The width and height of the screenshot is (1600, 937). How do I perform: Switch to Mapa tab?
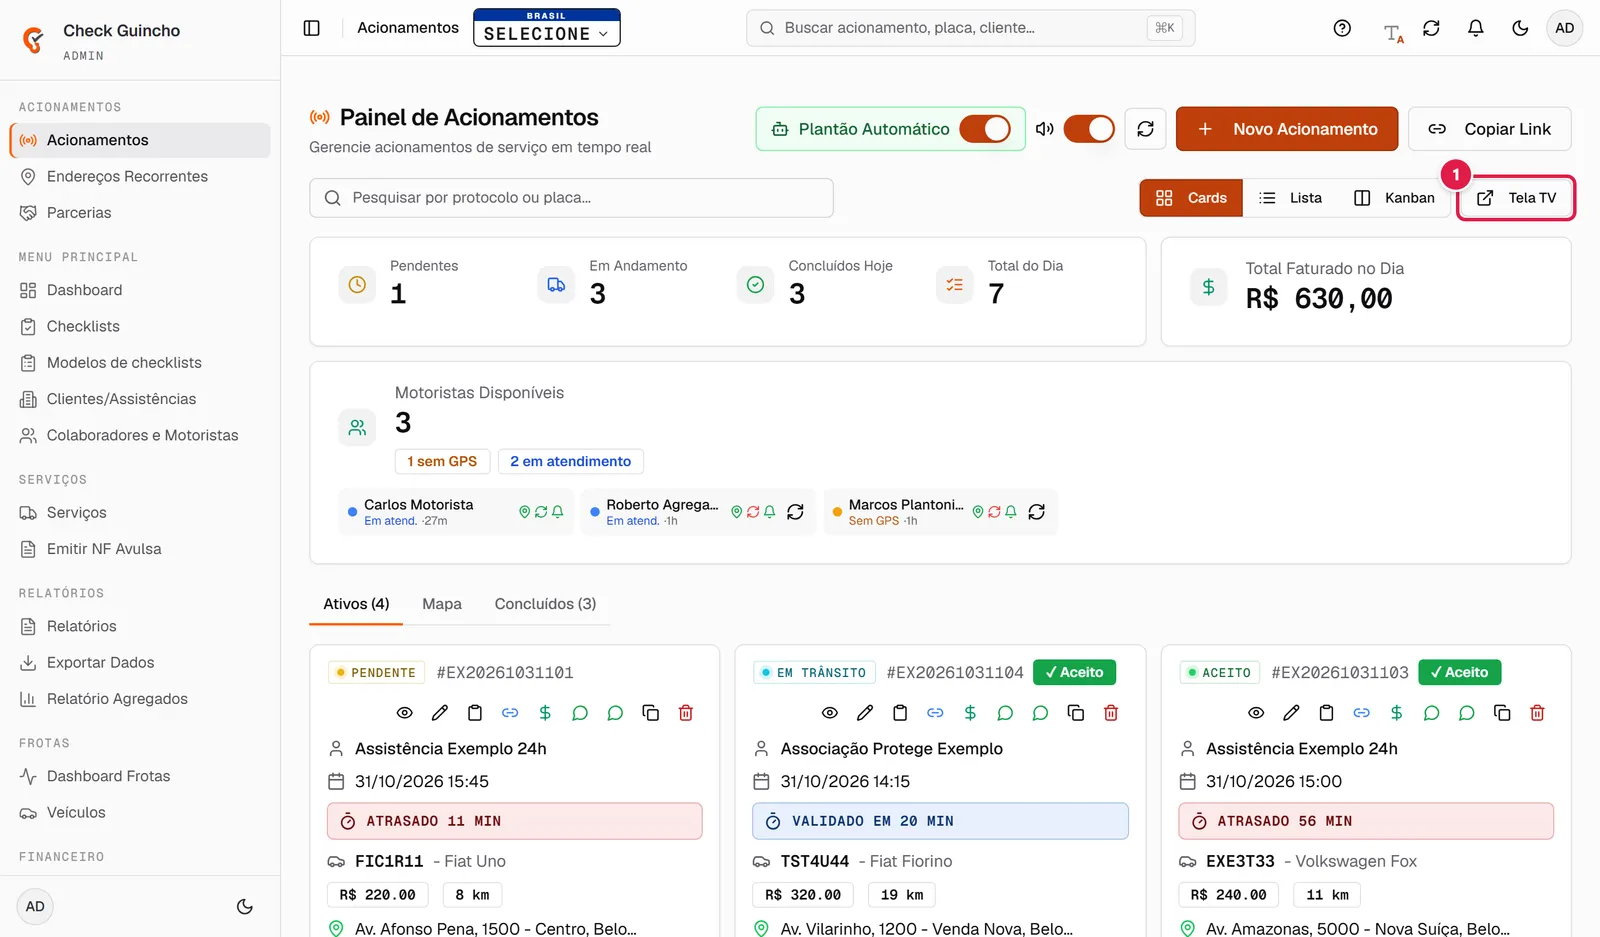tap(442, 604)
